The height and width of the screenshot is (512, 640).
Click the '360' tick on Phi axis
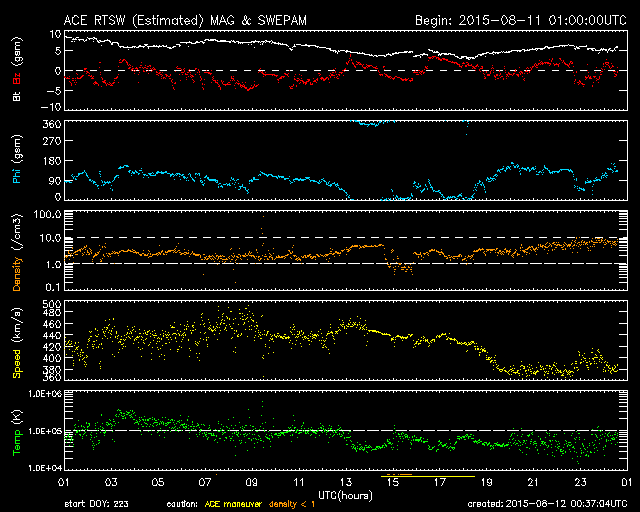52,124
